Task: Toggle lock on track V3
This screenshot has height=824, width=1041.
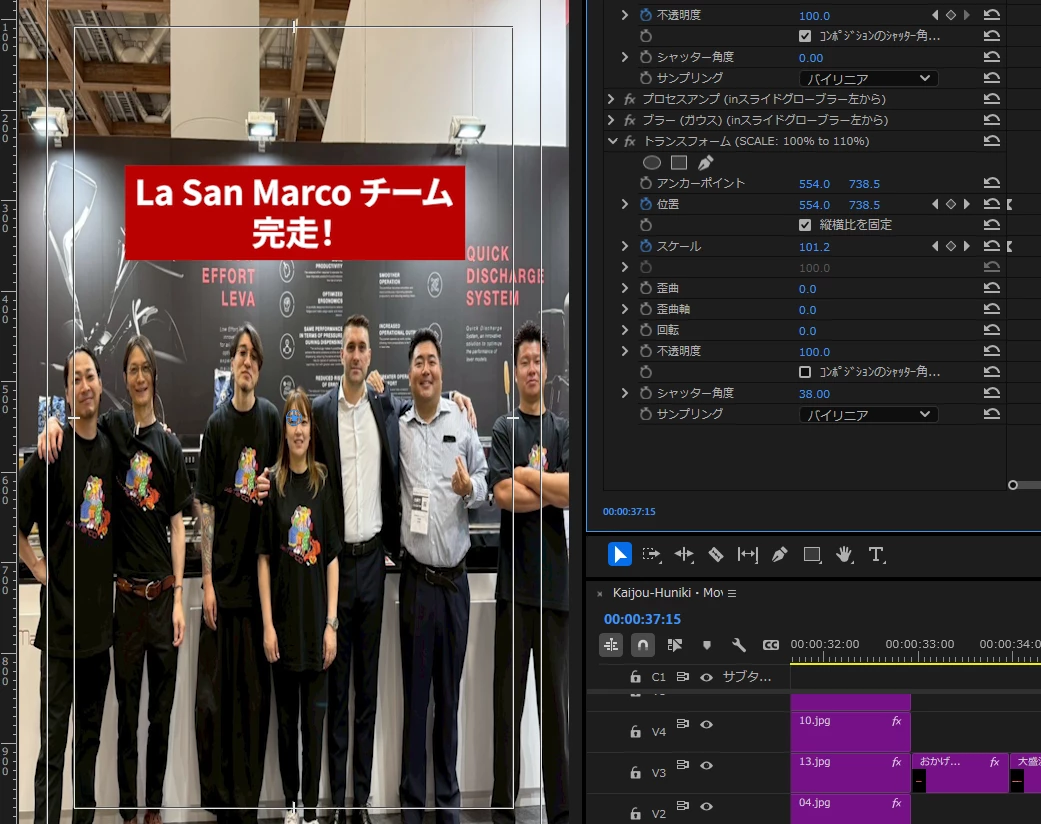Action: [x=635, y=773]
